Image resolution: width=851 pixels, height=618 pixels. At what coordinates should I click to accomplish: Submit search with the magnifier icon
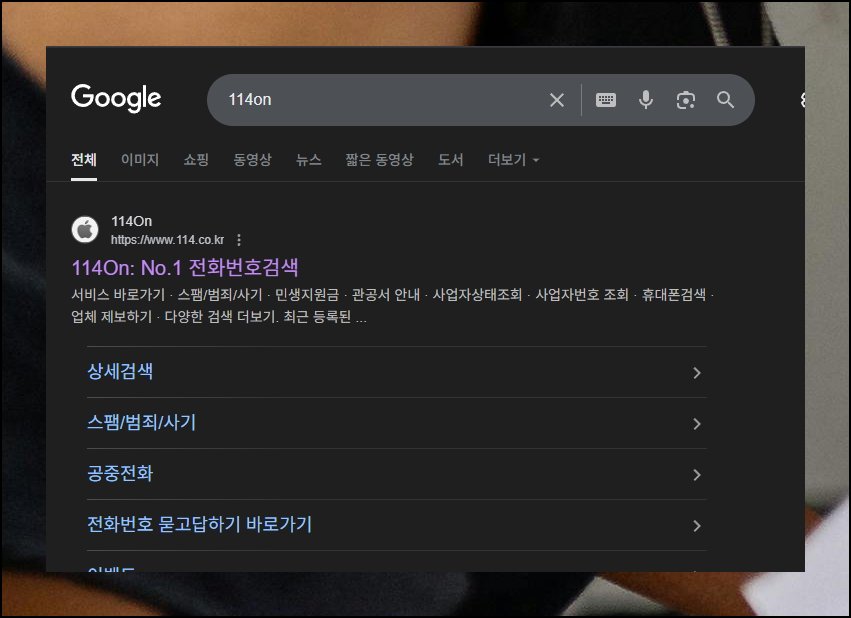tap(726, 100)
